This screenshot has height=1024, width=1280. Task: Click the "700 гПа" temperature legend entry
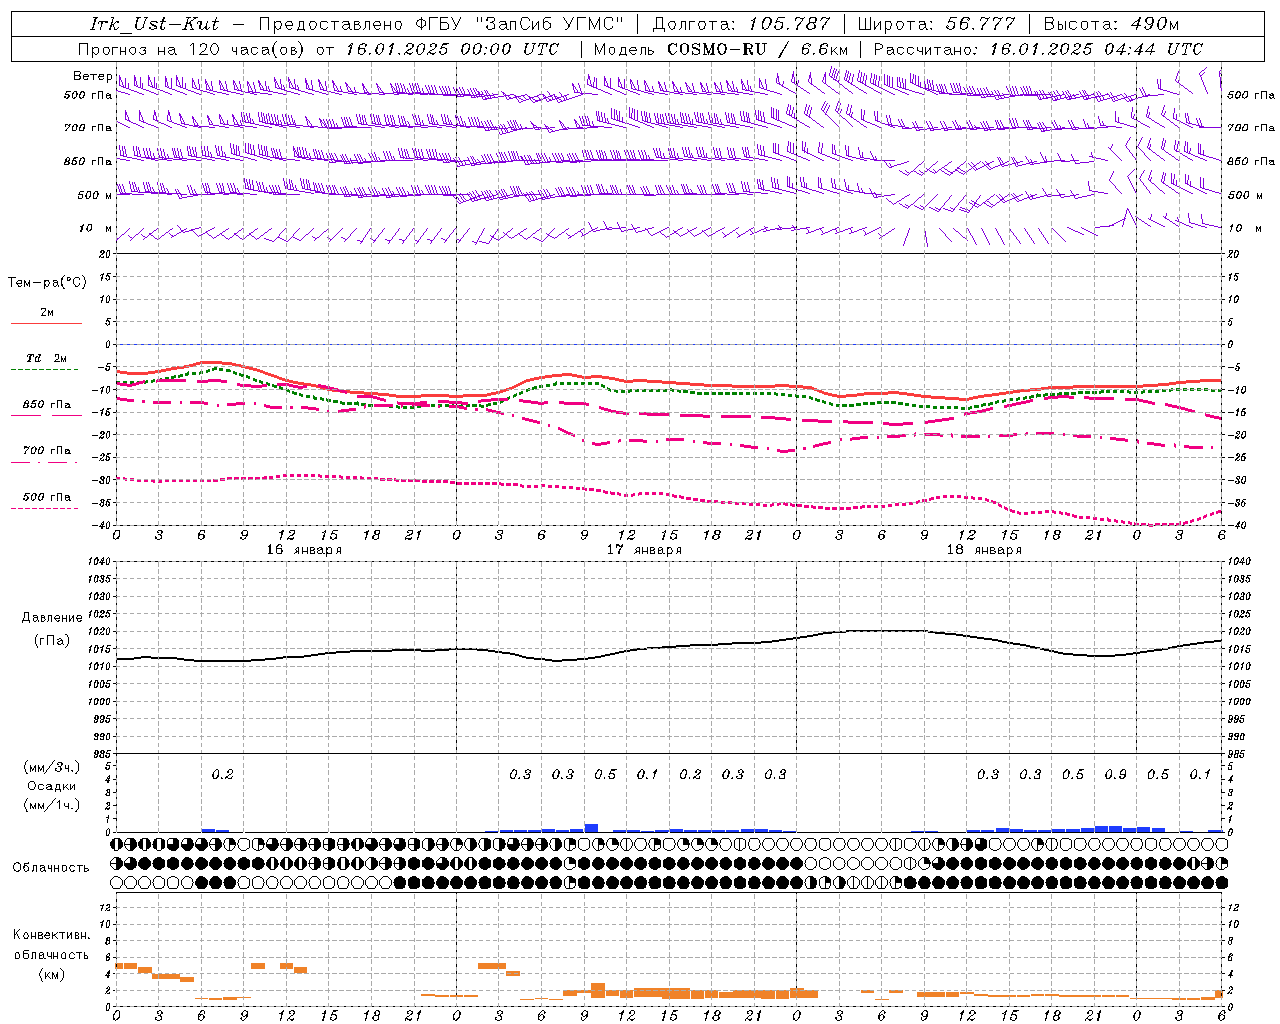coord(46,451)
